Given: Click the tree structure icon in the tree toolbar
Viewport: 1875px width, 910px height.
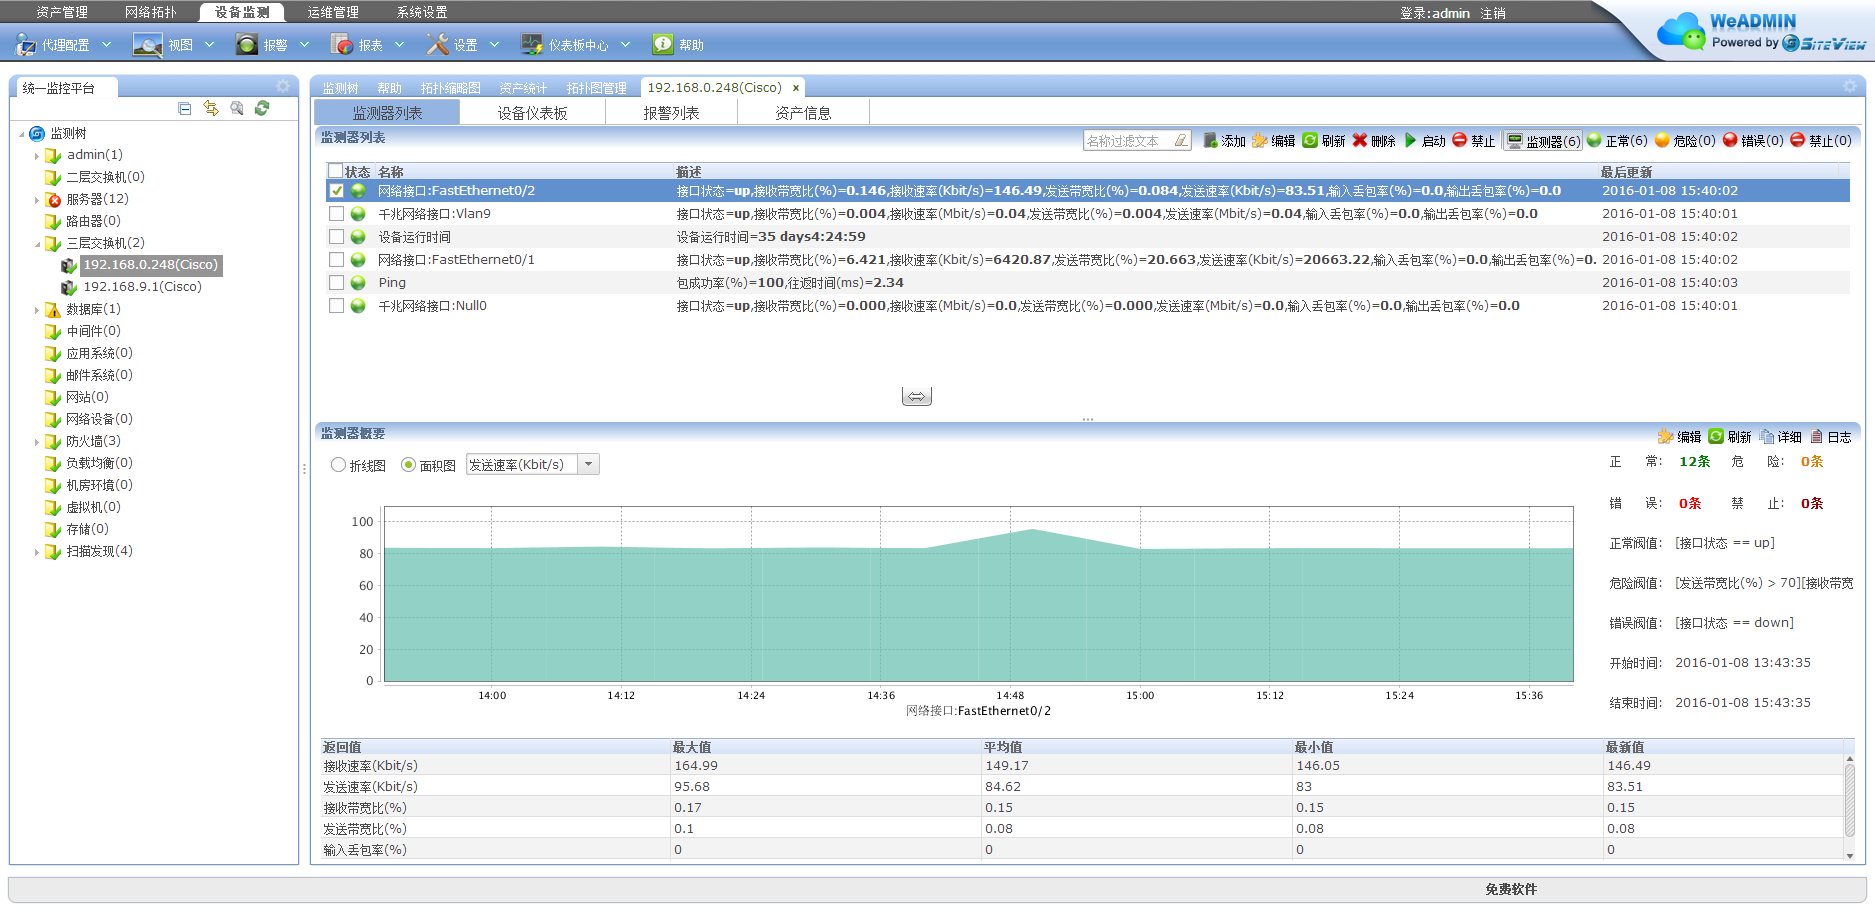Looking at the screenshot, I should (x=211, y=108).
